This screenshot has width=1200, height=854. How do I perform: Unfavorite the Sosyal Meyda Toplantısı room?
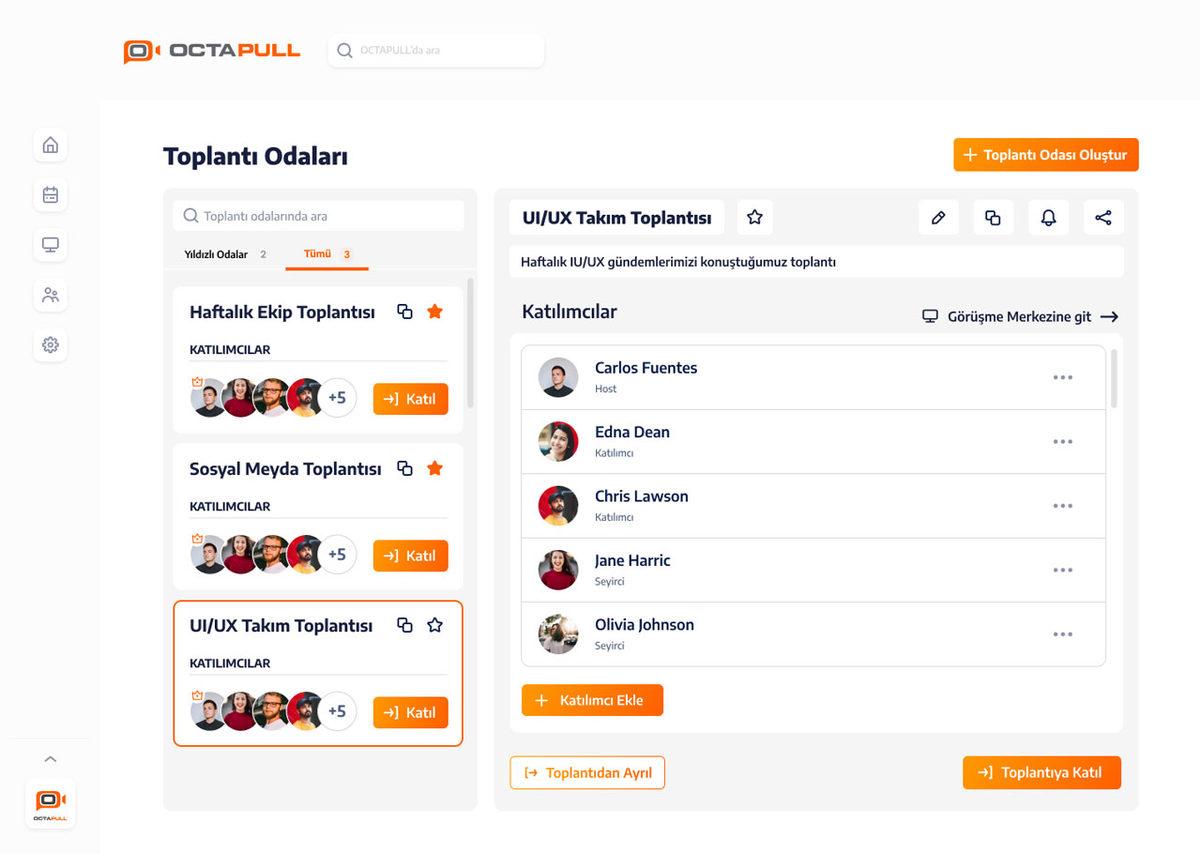[434, 468]
